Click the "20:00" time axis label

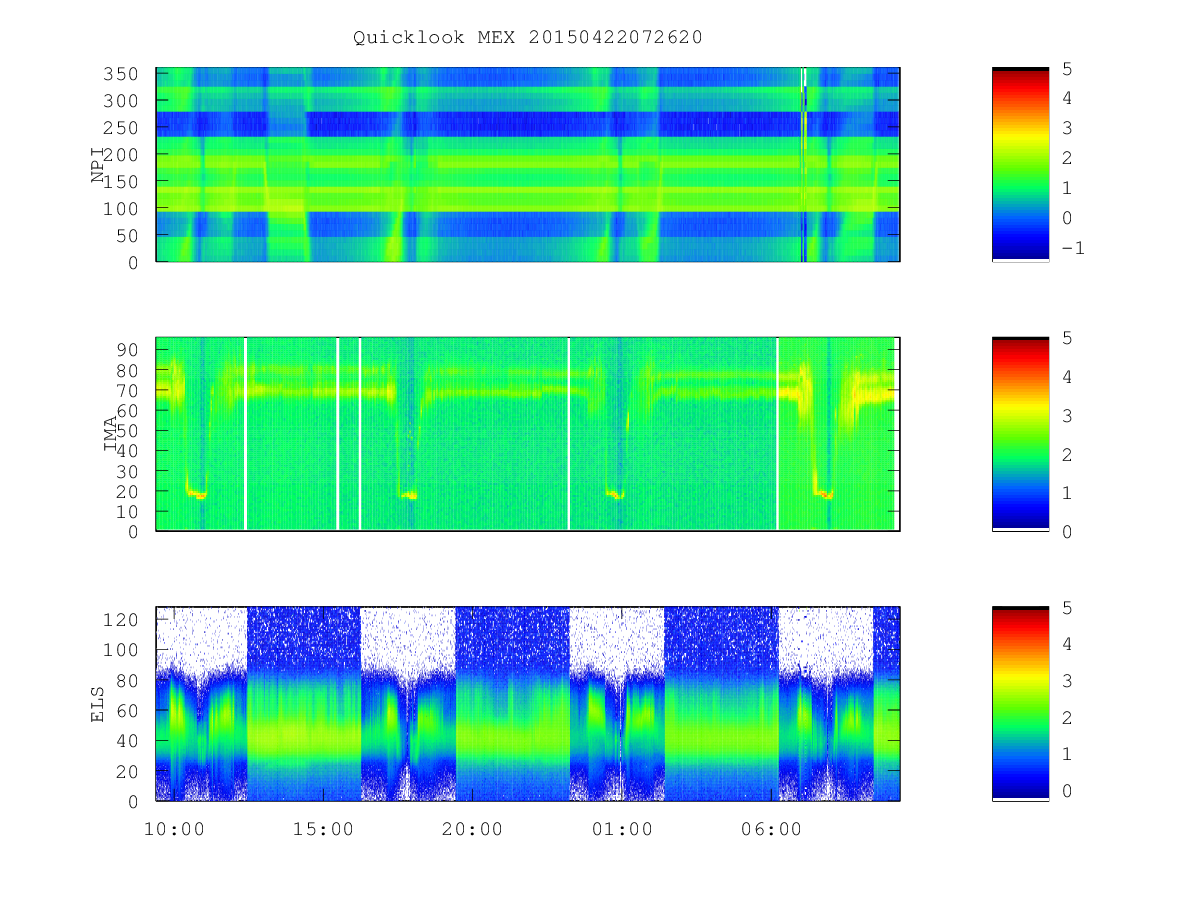point(472,829)
